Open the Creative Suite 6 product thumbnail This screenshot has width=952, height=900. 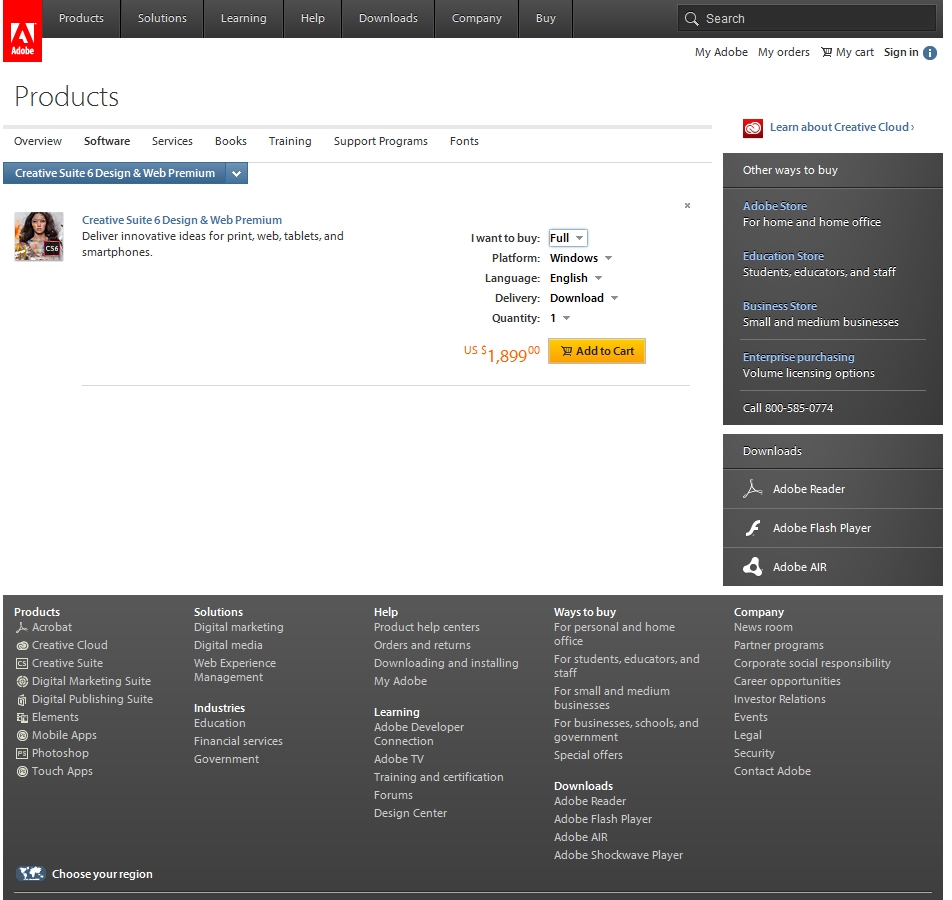pyautogui.click(x=39, y=236)
